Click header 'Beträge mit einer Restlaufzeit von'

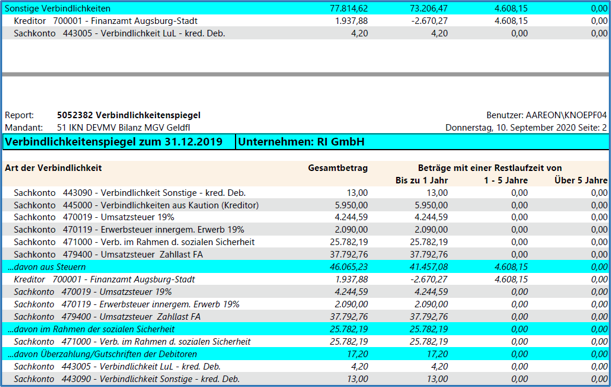490,168
